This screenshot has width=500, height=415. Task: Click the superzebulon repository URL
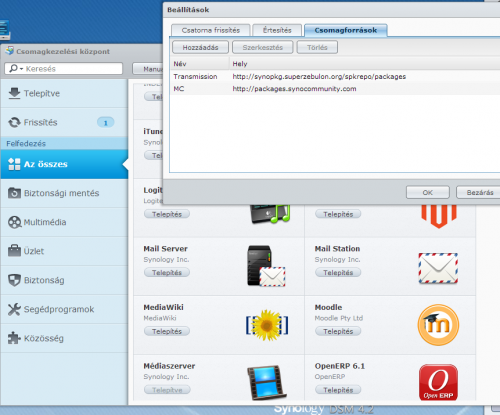click(319, 77)
